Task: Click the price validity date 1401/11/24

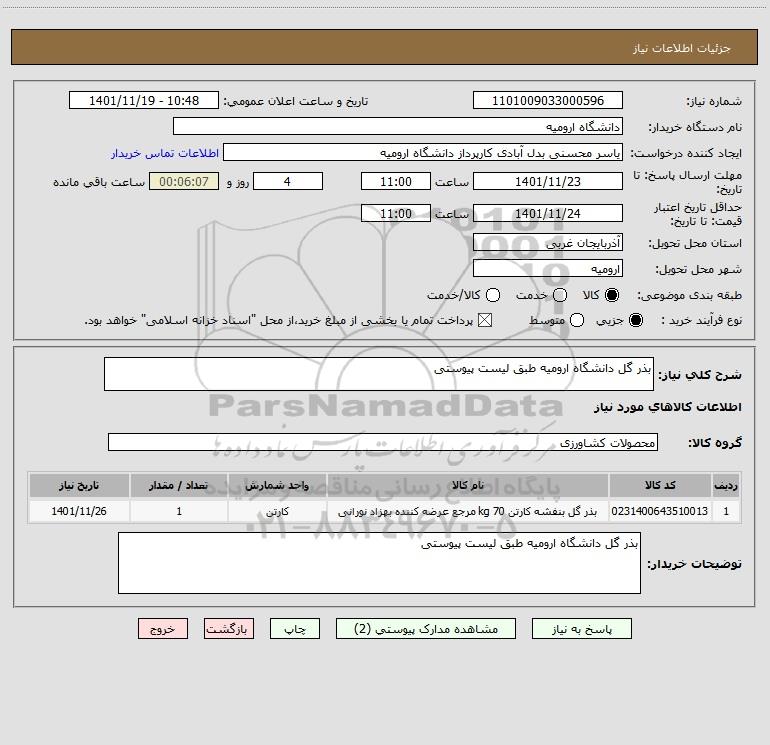Action: coord(548,213)
